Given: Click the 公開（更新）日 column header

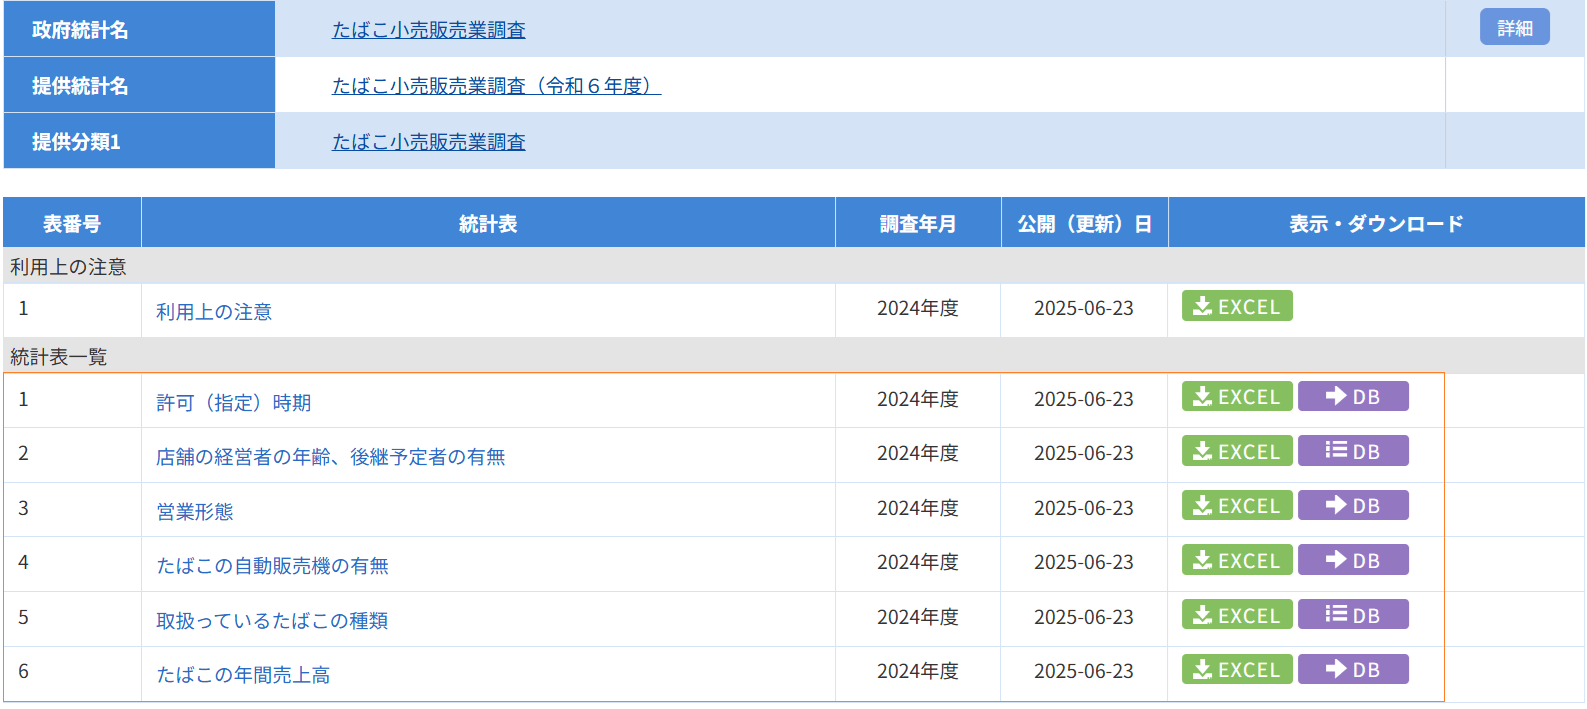Looking at the screenshot, I should coord(1084,224).
